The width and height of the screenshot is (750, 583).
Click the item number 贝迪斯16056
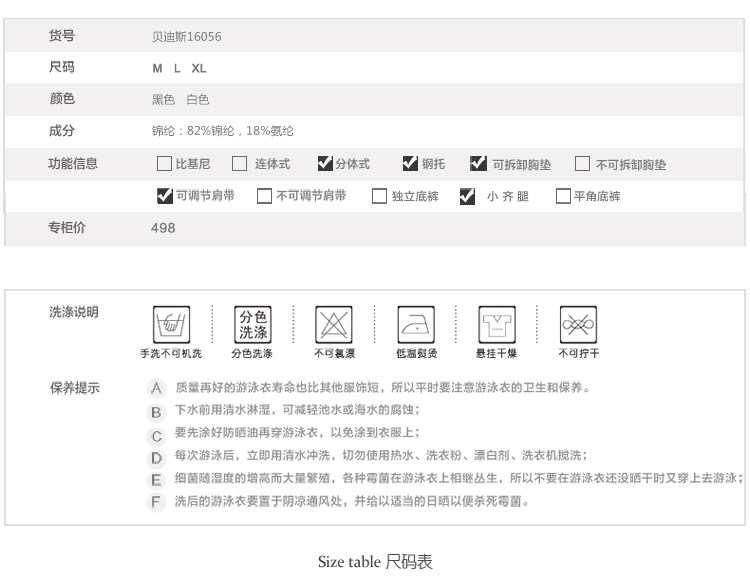click(187, 37)
